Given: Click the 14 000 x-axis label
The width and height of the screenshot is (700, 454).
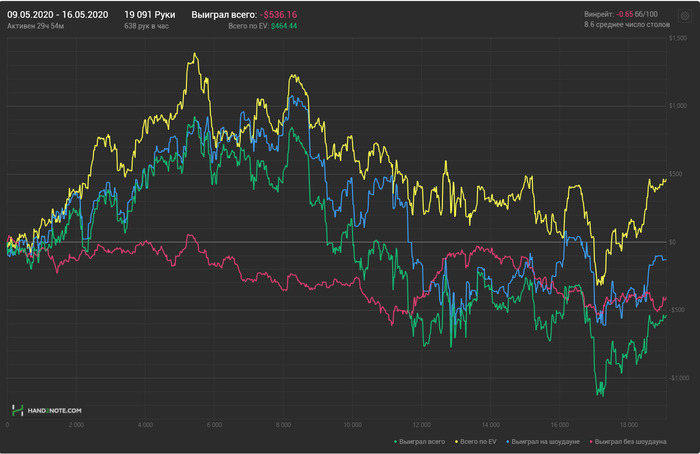Looking at the screenshot, I should pyautogui.click(x=491, y=425).
